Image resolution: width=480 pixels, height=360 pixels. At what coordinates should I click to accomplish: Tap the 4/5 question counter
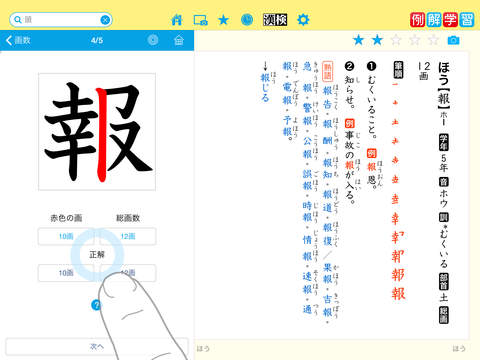97,40
